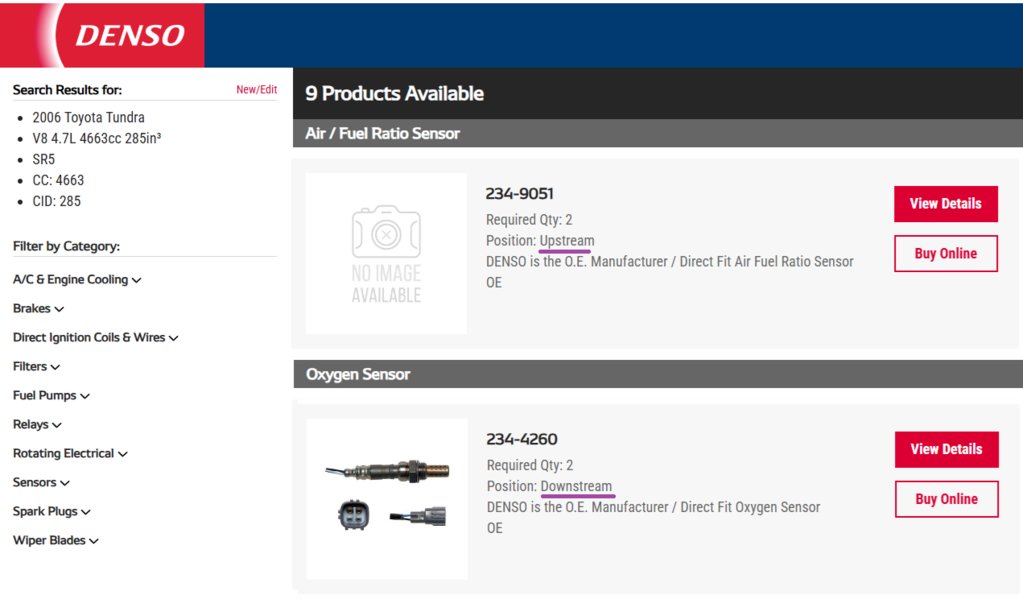Image resolution: width=1023 pixels, height=599 pixels.
Task: Open the 234-4260 oxygen sensor image
Action: point(387,499)
